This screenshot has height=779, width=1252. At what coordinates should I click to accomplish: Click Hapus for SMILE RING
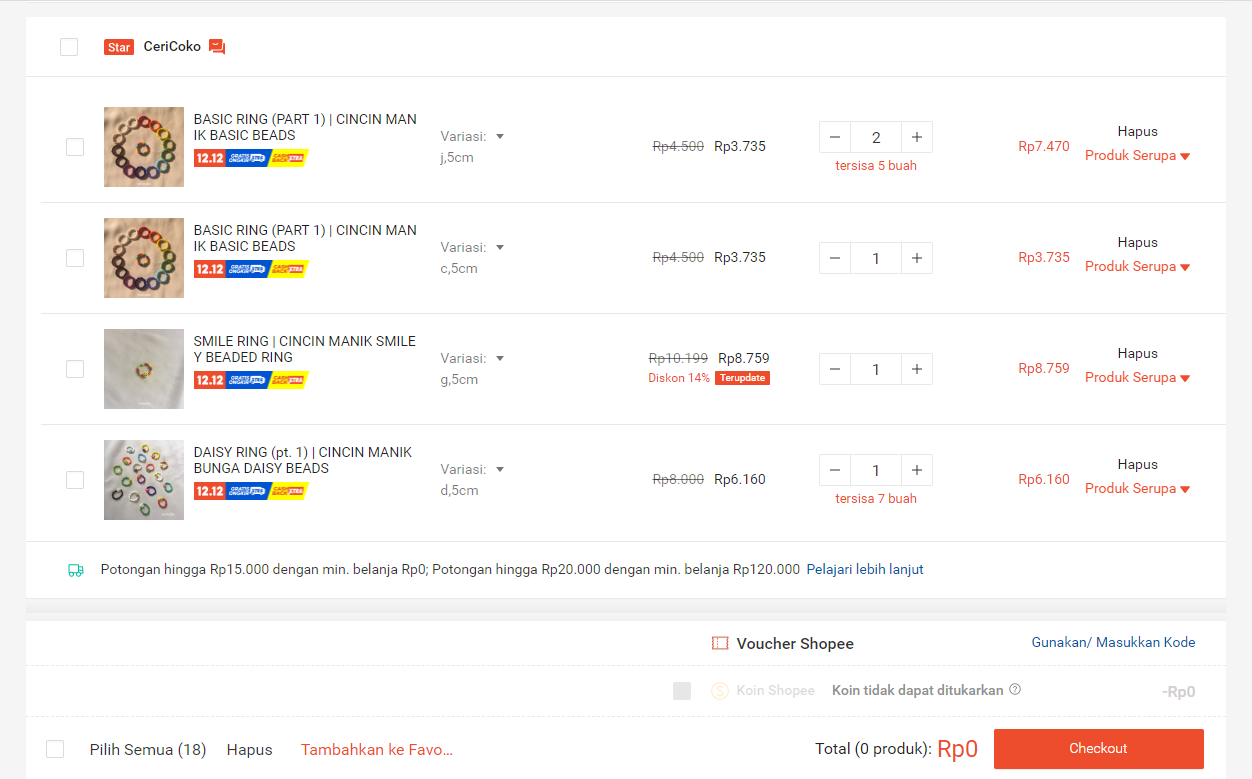click(1138, 353)
